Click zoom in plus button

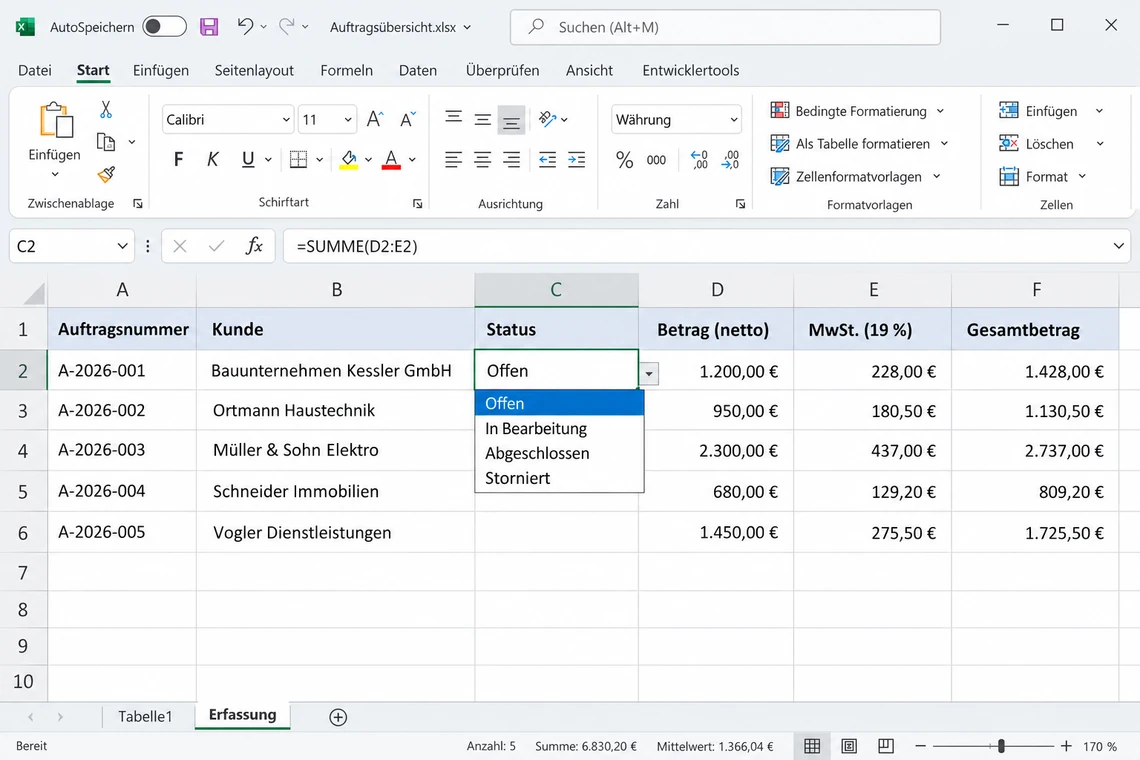[x=1066, y=746]
